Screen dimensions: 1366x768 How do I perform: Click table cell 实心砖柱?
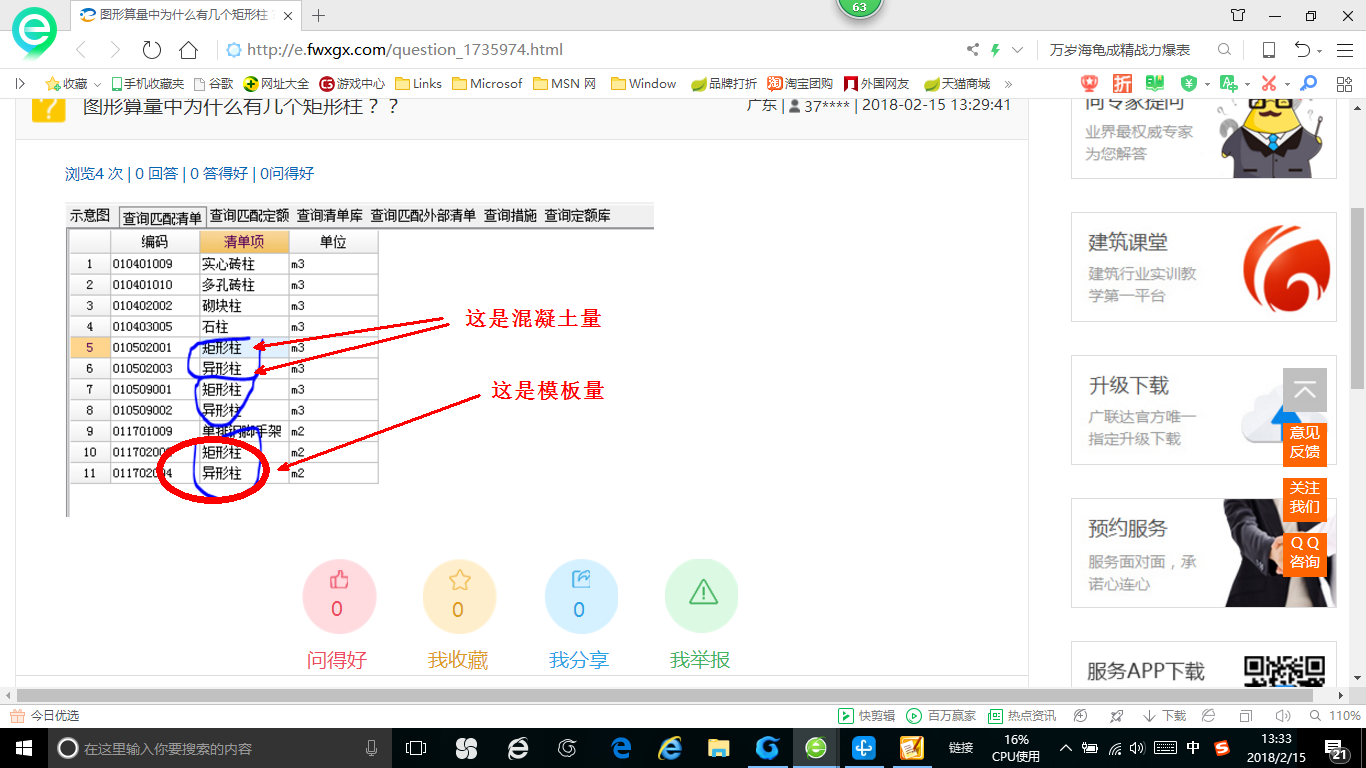click(244, 264)
